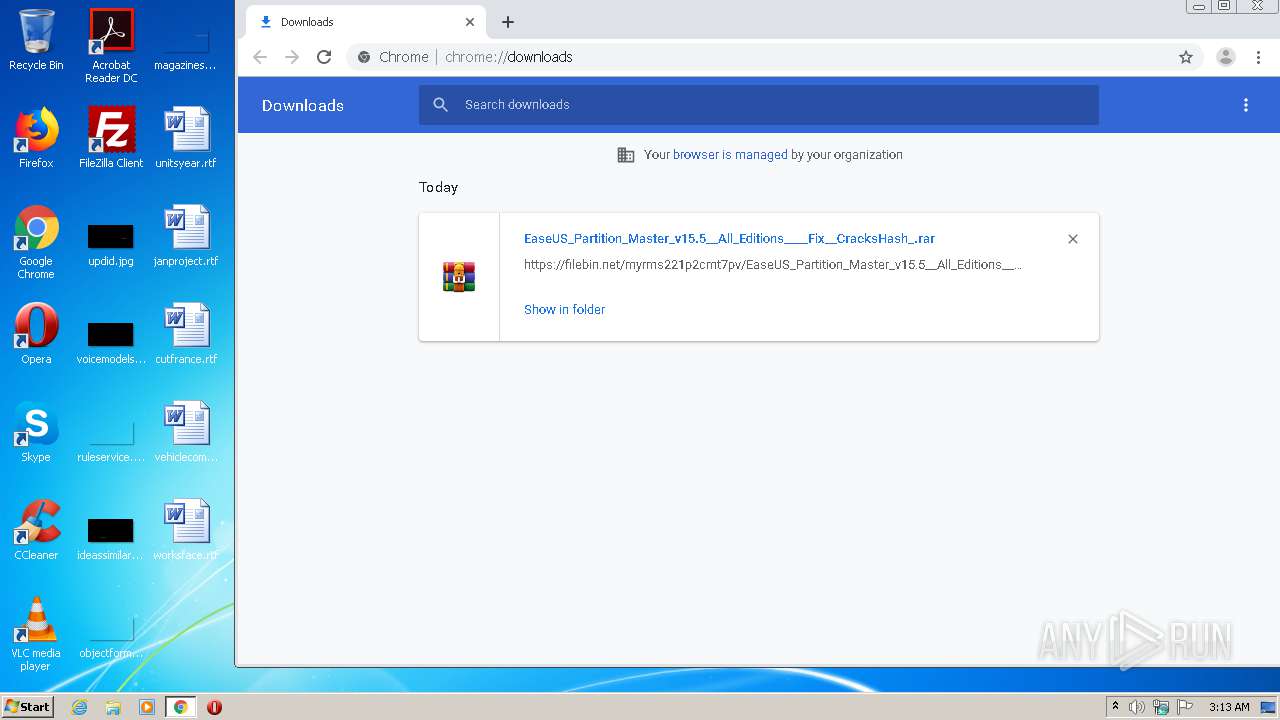The width and height of the screenshot is (1280, 720).
Task: Open the media player taskbar icon
Action: (x=147, y=707)
